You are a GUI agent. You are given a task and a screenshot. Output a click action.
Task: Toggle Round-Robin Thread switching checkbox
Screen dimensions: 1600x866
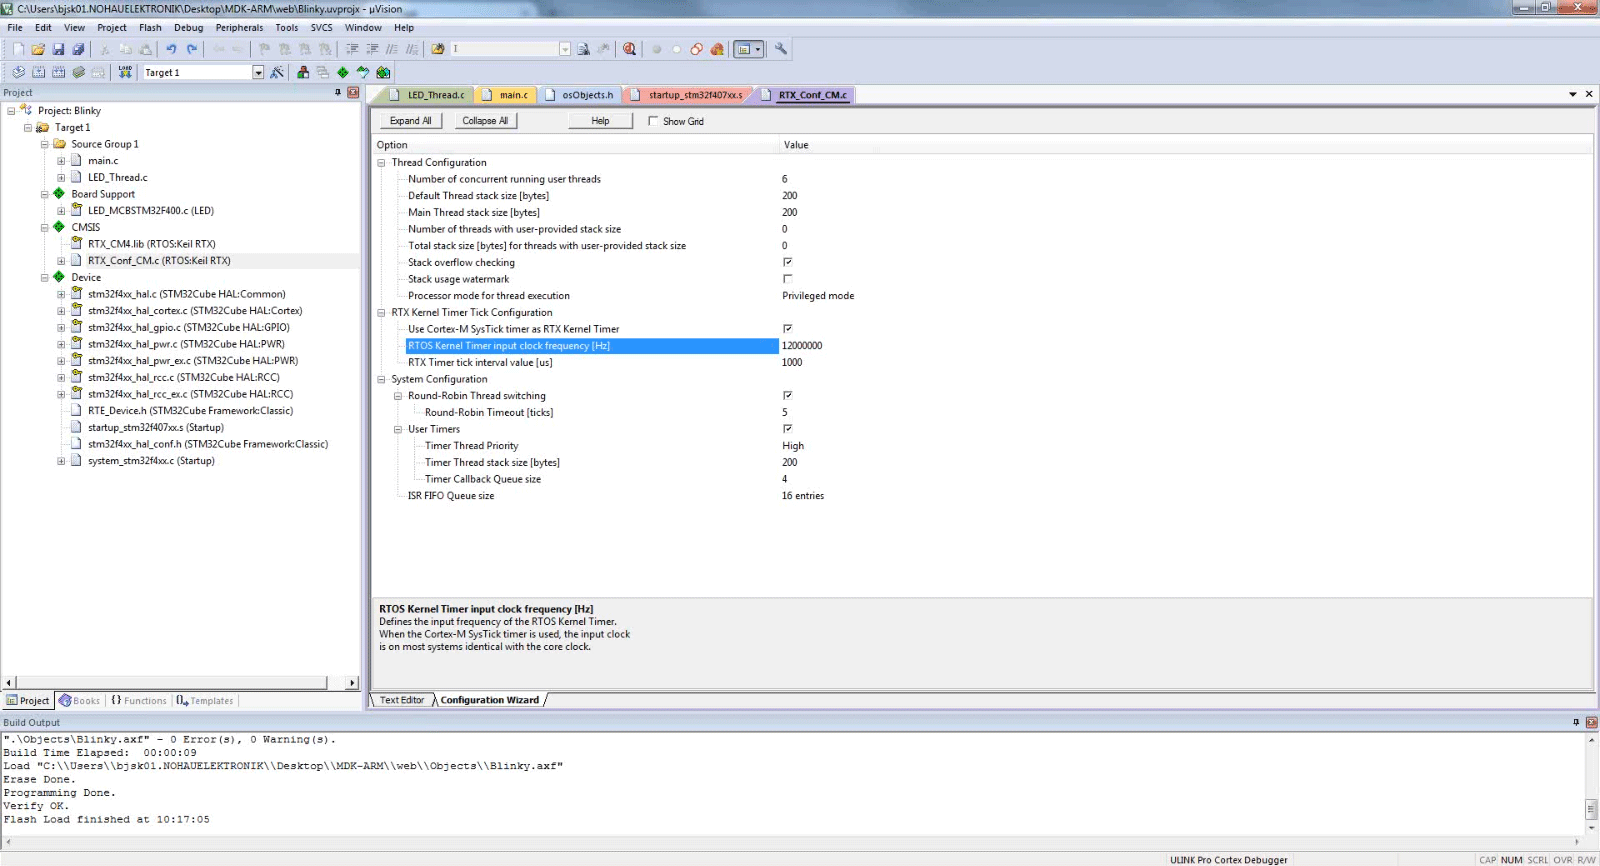pos(787,396)
